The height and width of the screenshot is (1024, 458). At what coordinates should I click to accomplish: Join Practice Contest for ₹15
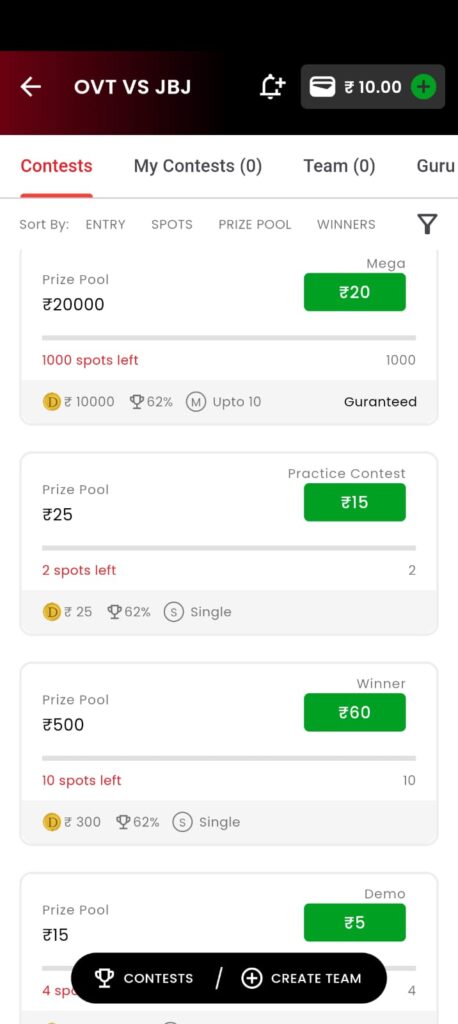[x=355, y=502]
